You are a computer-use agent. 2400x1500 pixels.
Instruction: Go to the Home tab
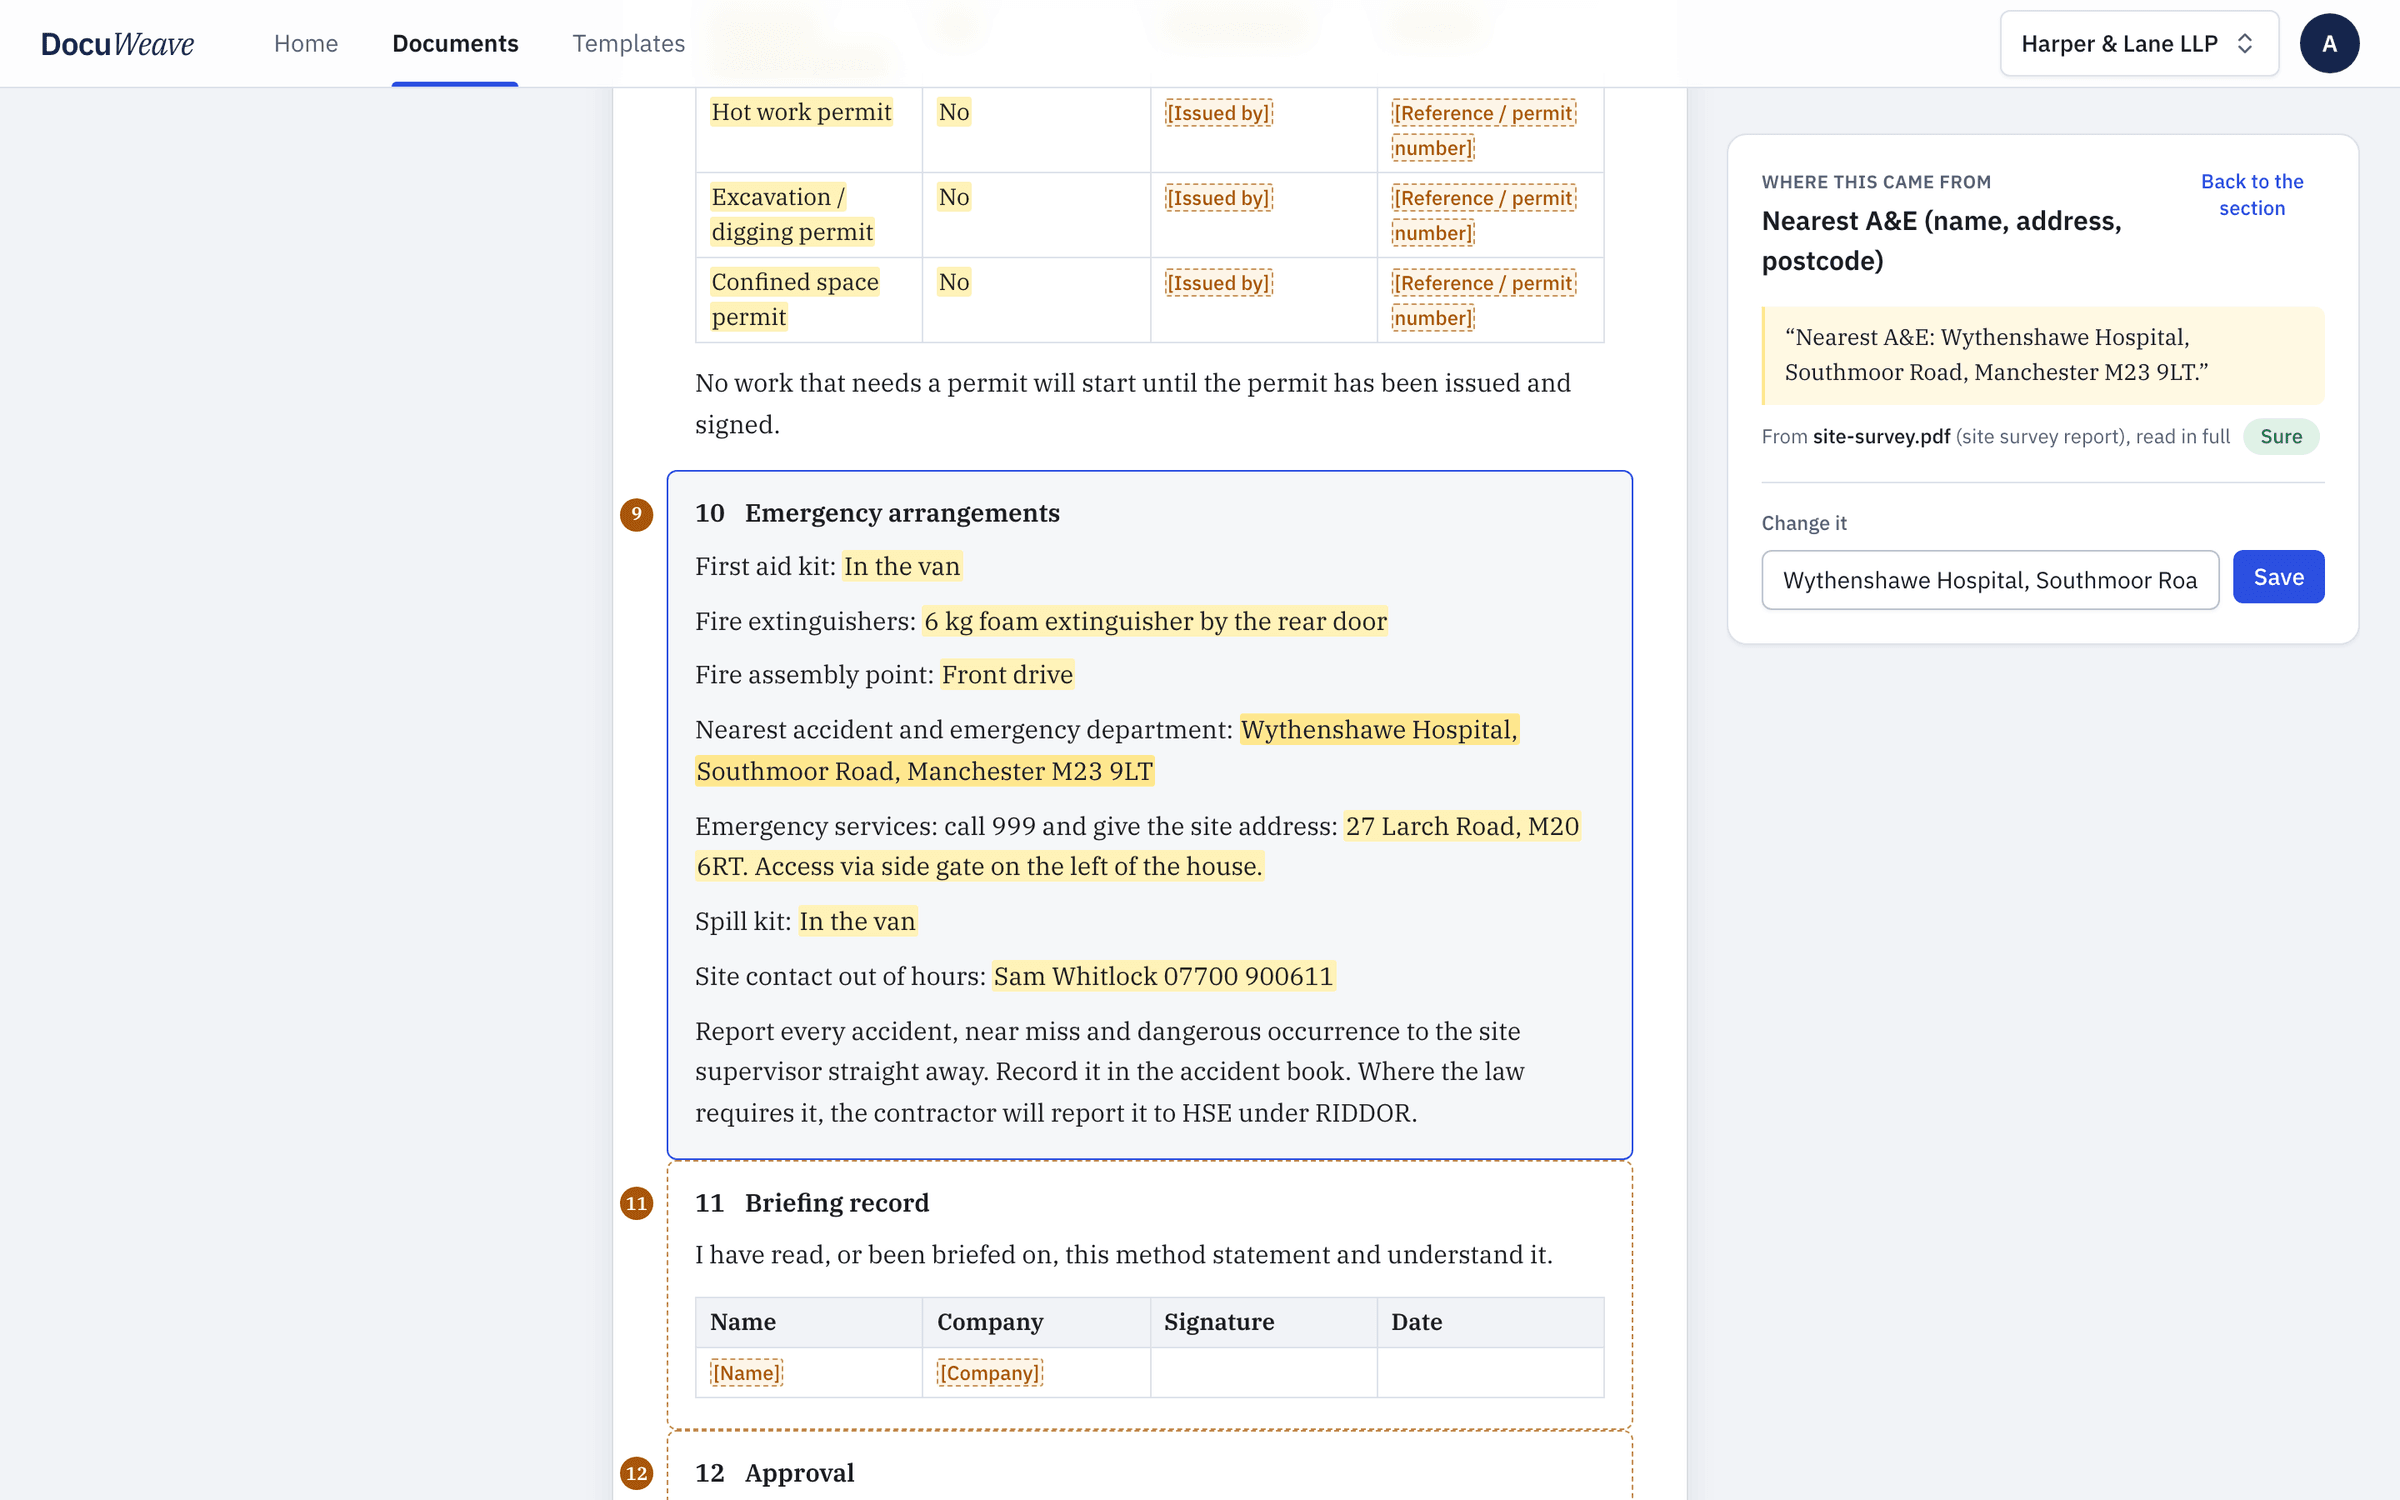click(306, 43)
